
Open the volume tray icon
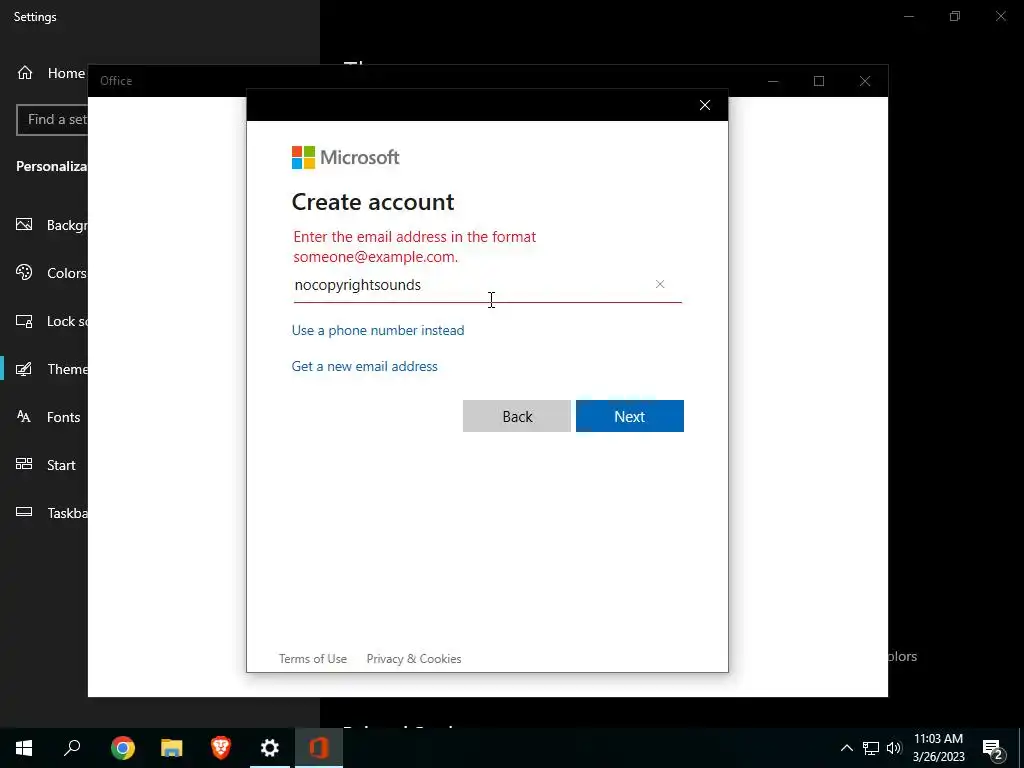pos(894,748)
